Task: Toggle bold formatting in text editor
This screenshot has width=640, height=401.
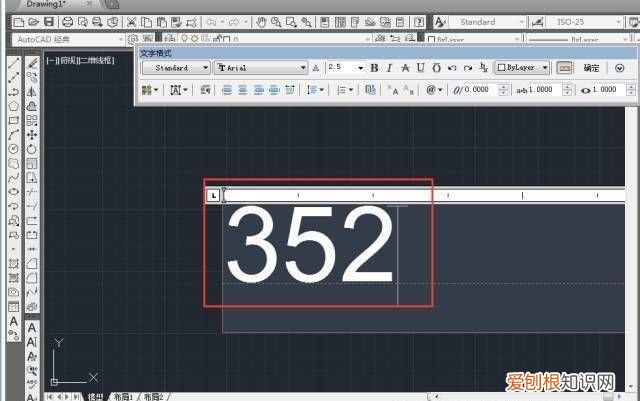Action: coord(374,68)
